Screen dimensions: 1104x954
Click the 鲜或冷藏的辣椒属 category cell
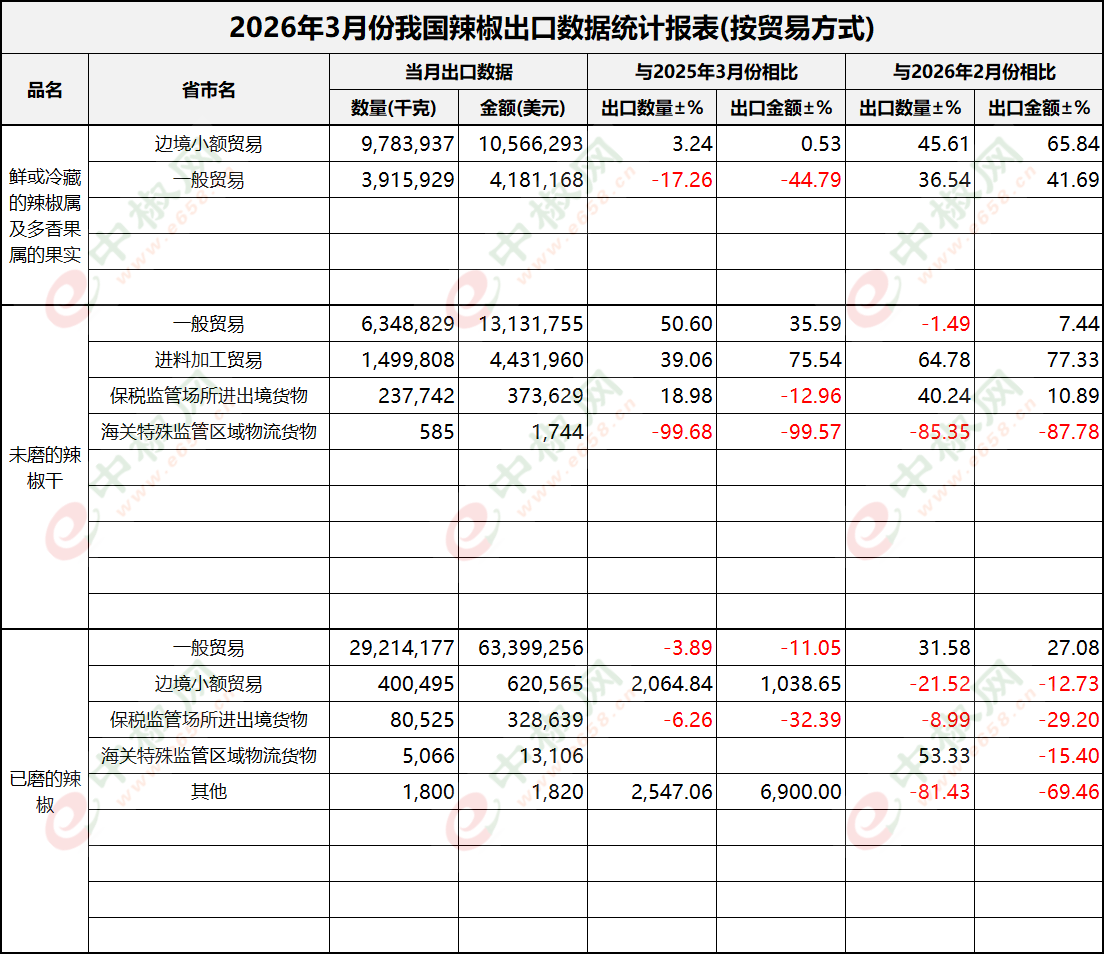click(x=44, y=216)
